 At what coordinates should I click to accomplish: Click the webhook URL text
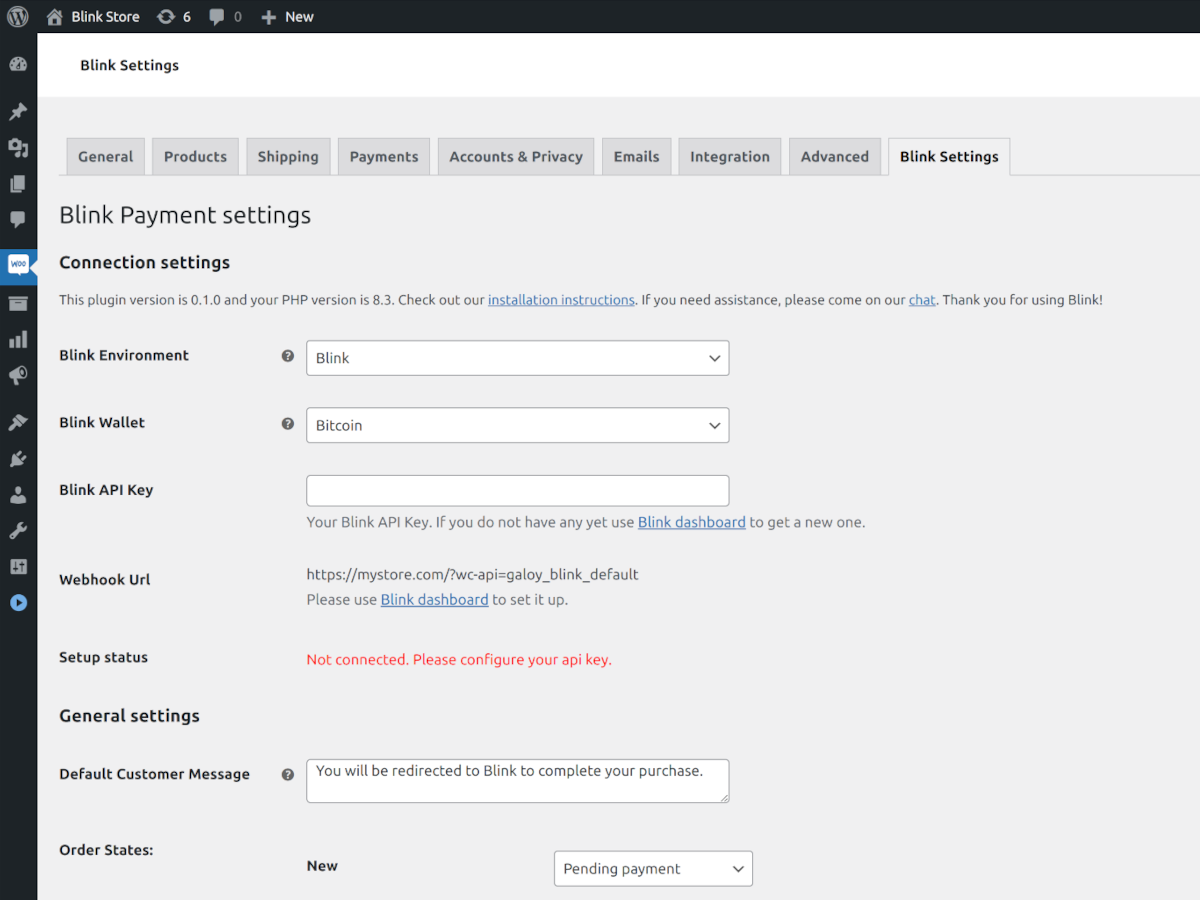pyautogui.click(x=472, y=574)
